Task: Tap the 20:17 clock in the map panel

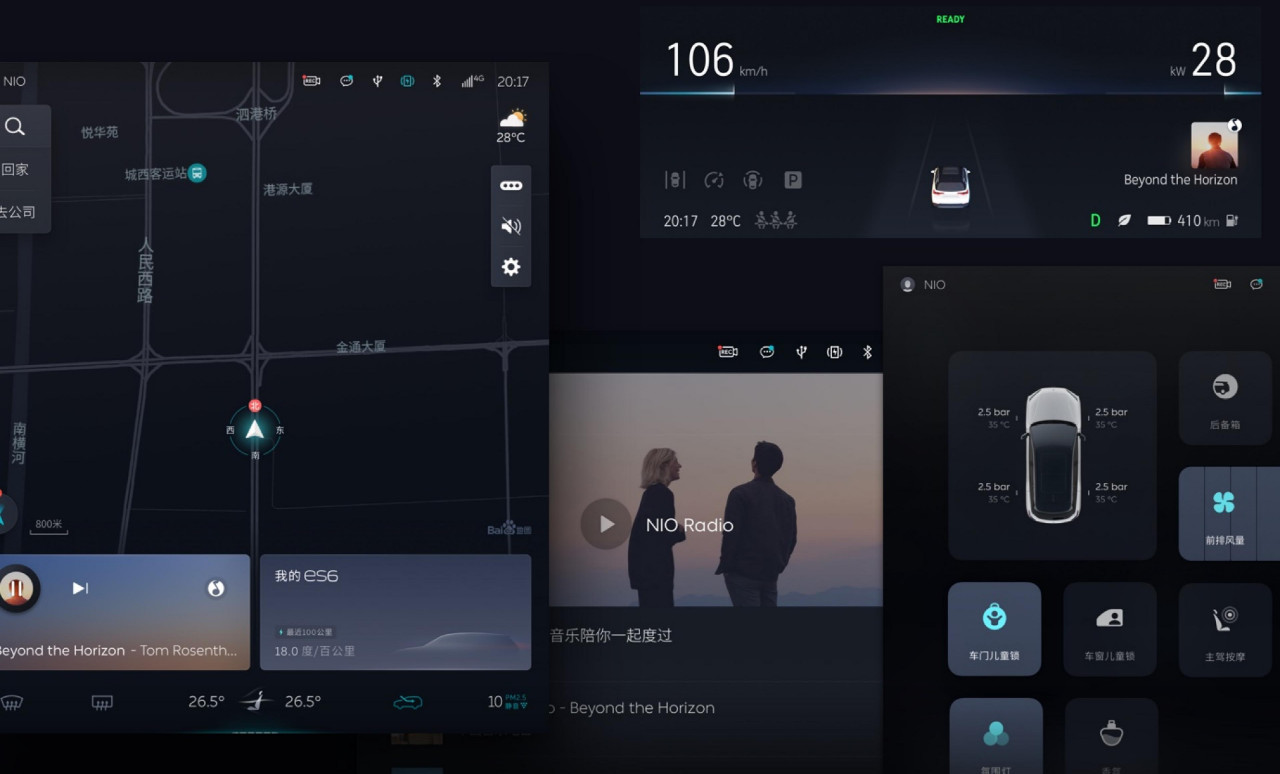Action: [x=513, y=81]
